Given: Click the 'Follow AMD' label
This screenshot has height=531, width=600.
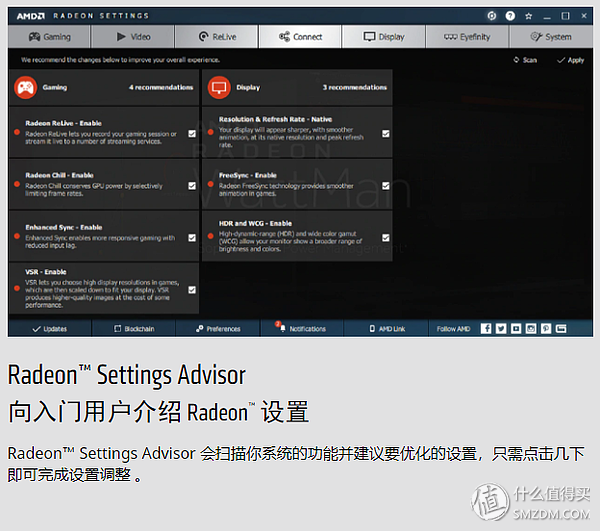Looking at the screenshot, I should pos(453,329).
